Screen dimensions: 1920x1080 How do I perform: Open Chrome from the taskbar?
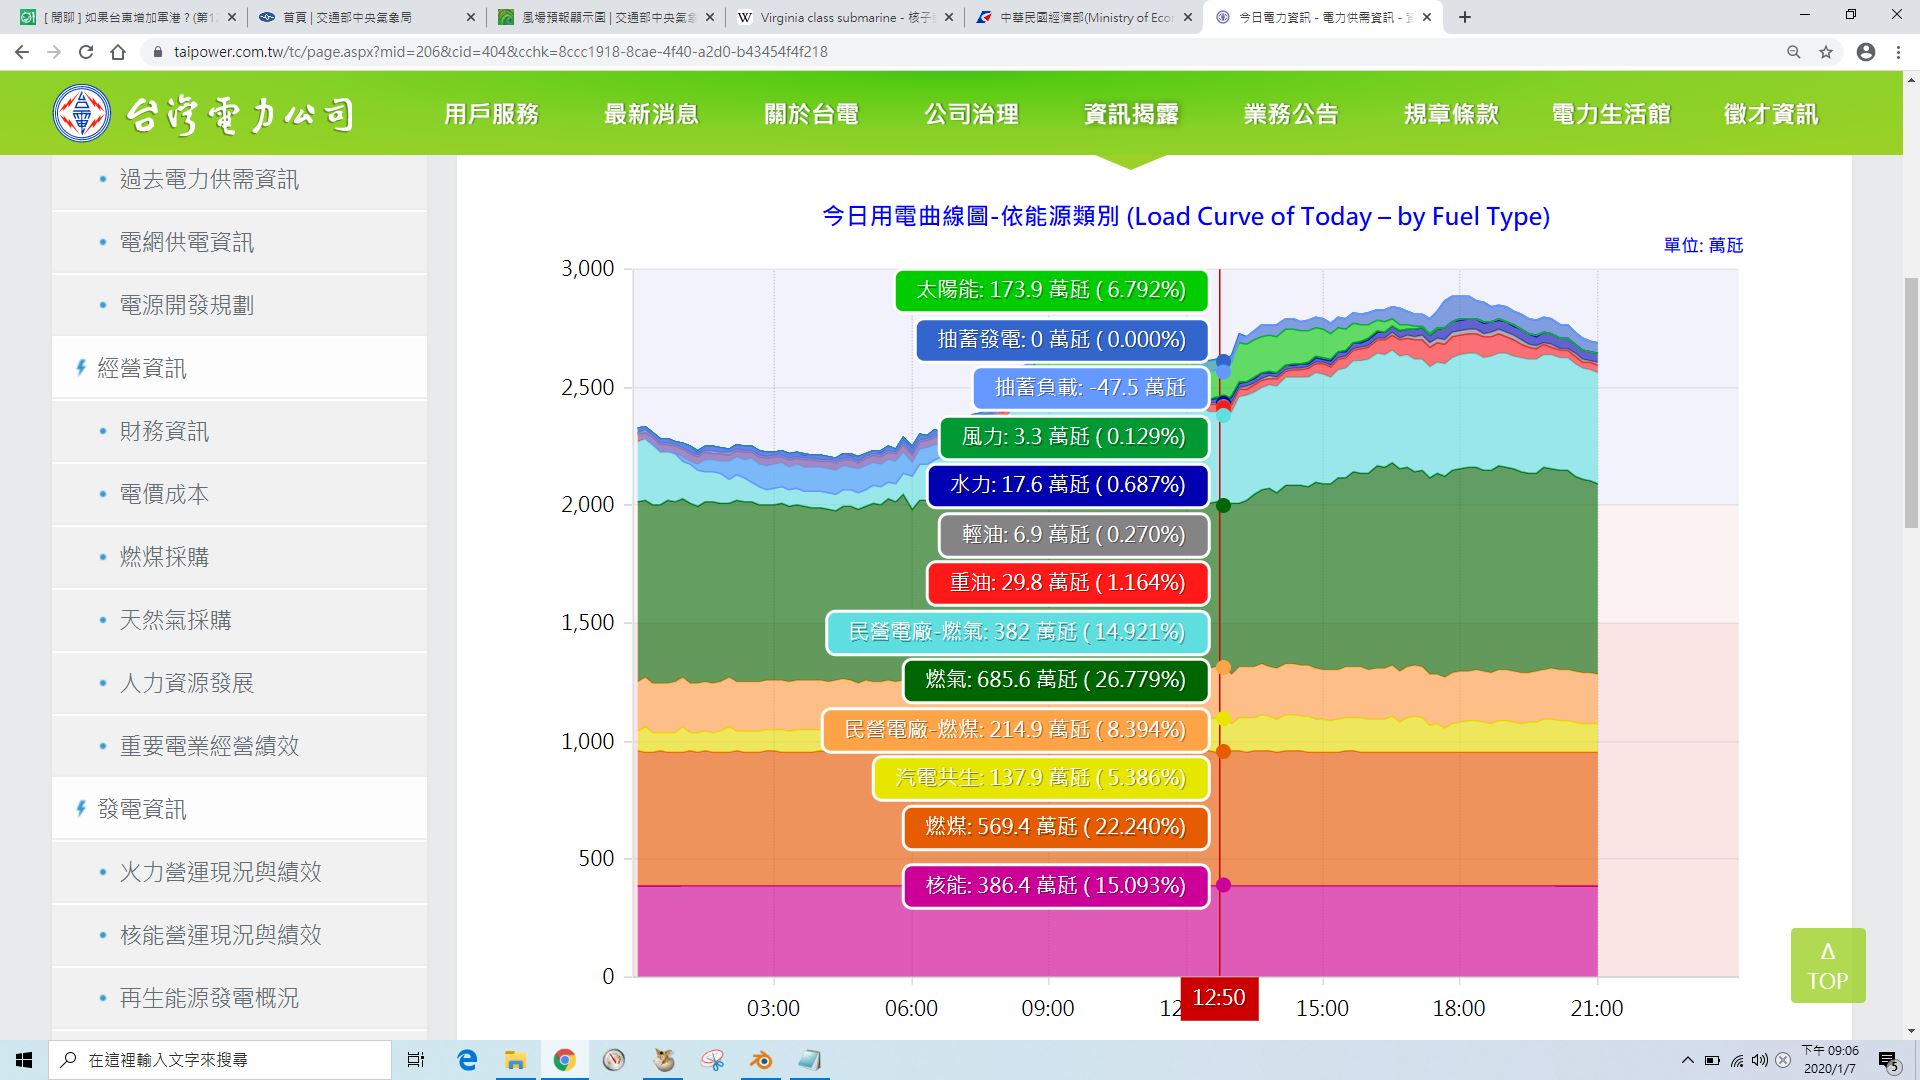565,1060
